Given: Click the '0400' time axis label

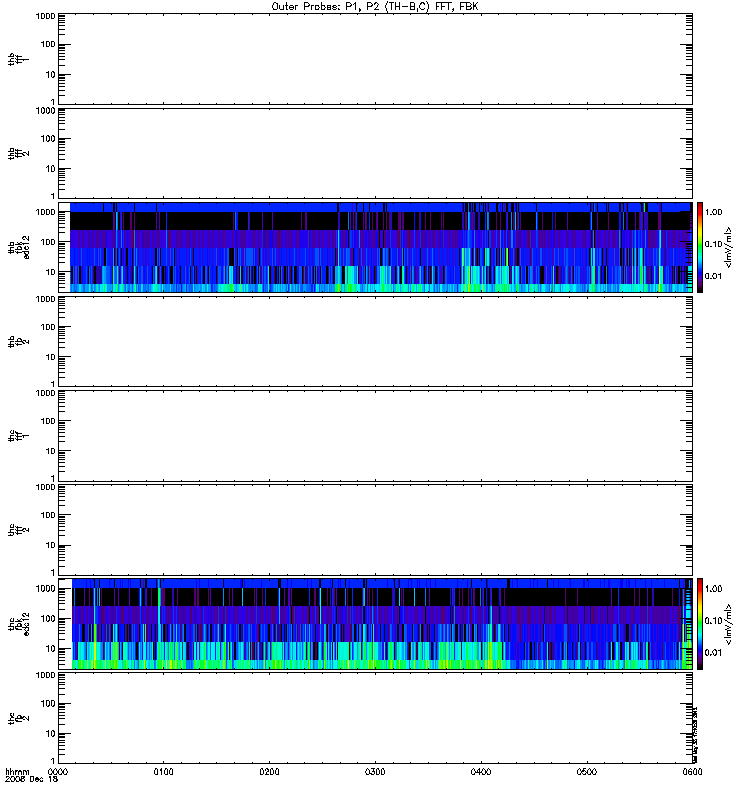Looking at the screenshot, I should click(481, 772).
